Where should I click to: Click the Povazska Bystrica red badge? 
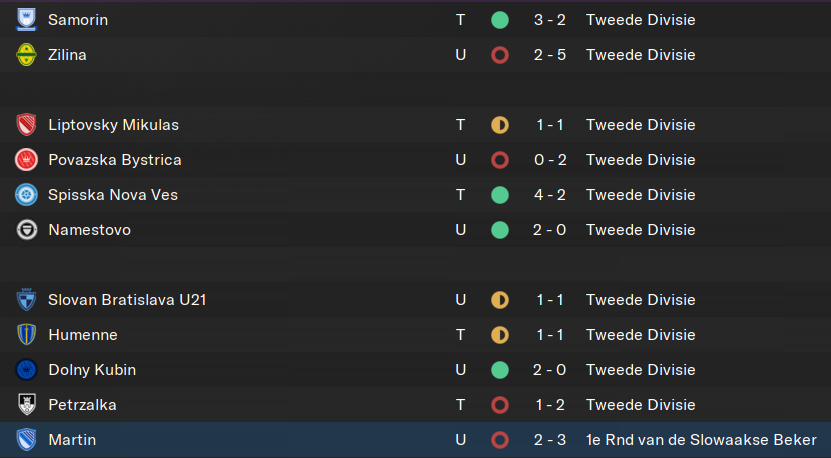(x=26, y=160)
